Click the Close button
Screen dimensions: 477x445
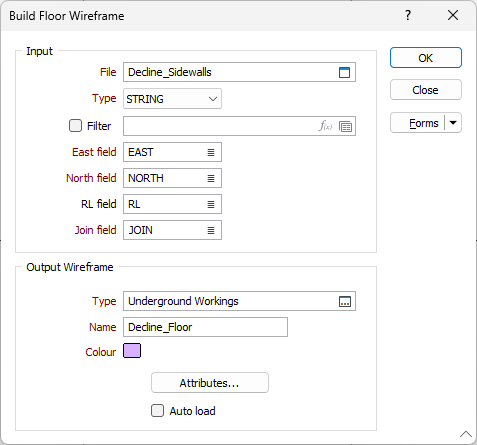pos(426,90)
